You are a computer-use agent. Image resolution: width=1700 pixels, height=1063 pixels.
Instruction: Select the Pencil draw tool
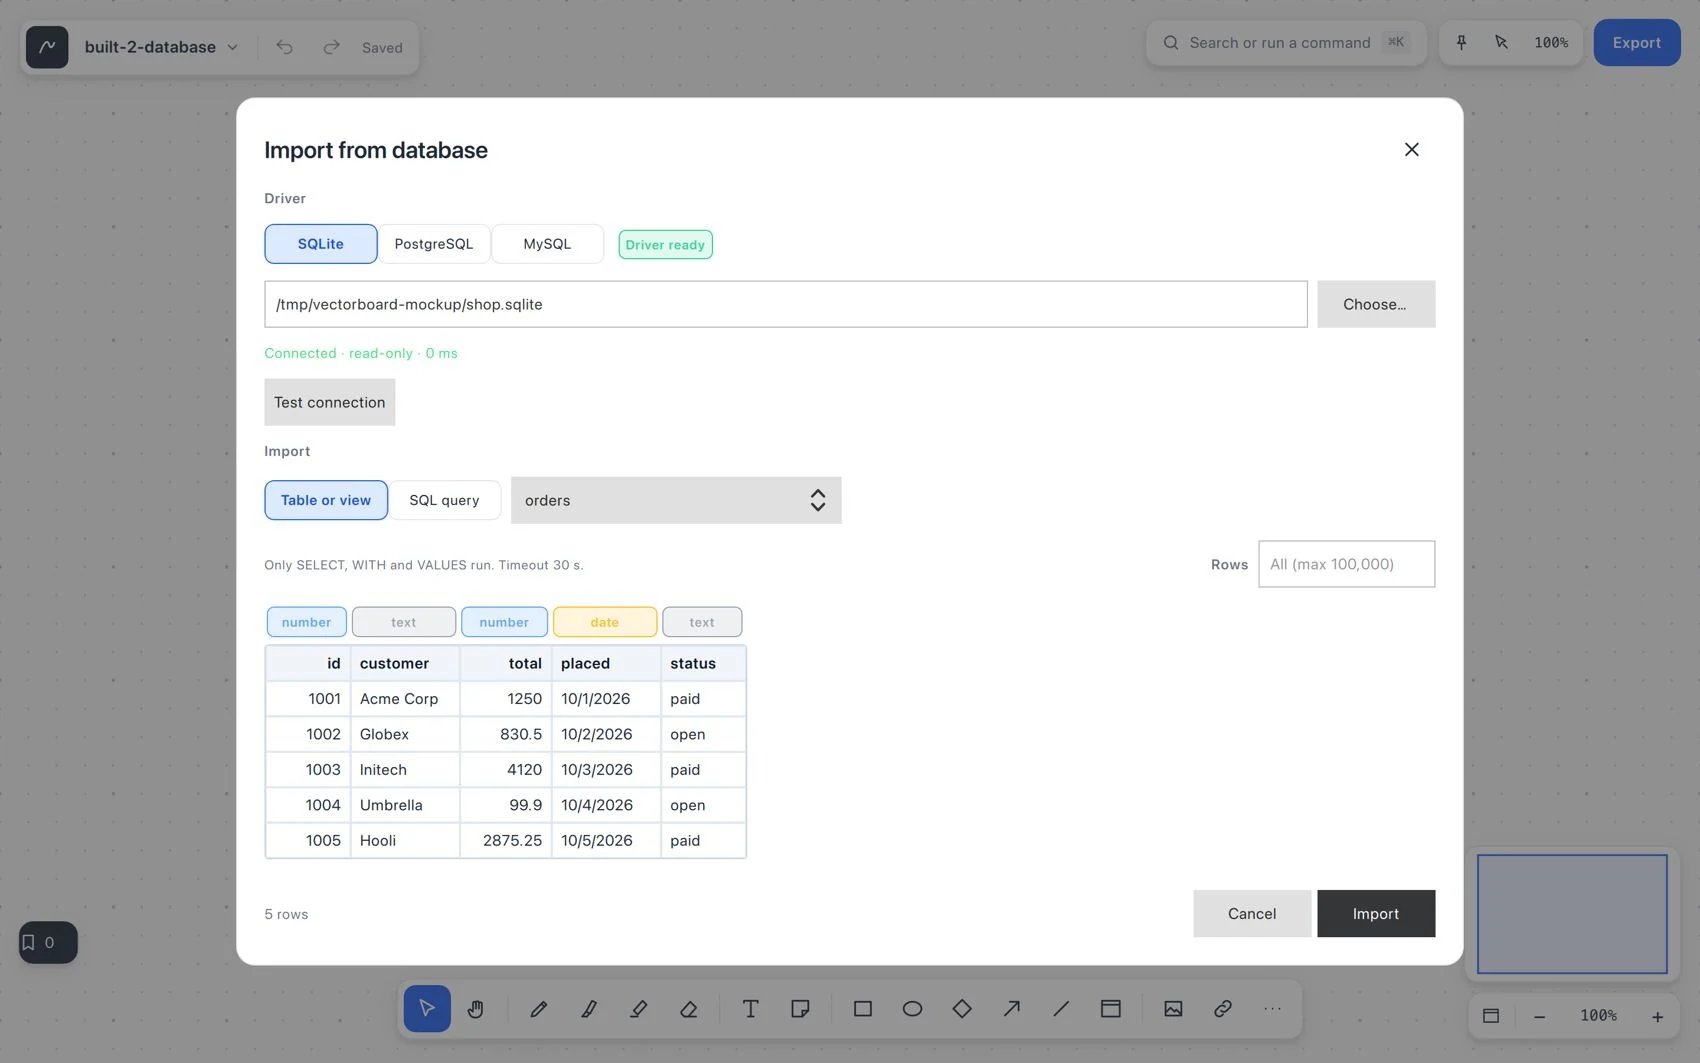[539, 1008]
